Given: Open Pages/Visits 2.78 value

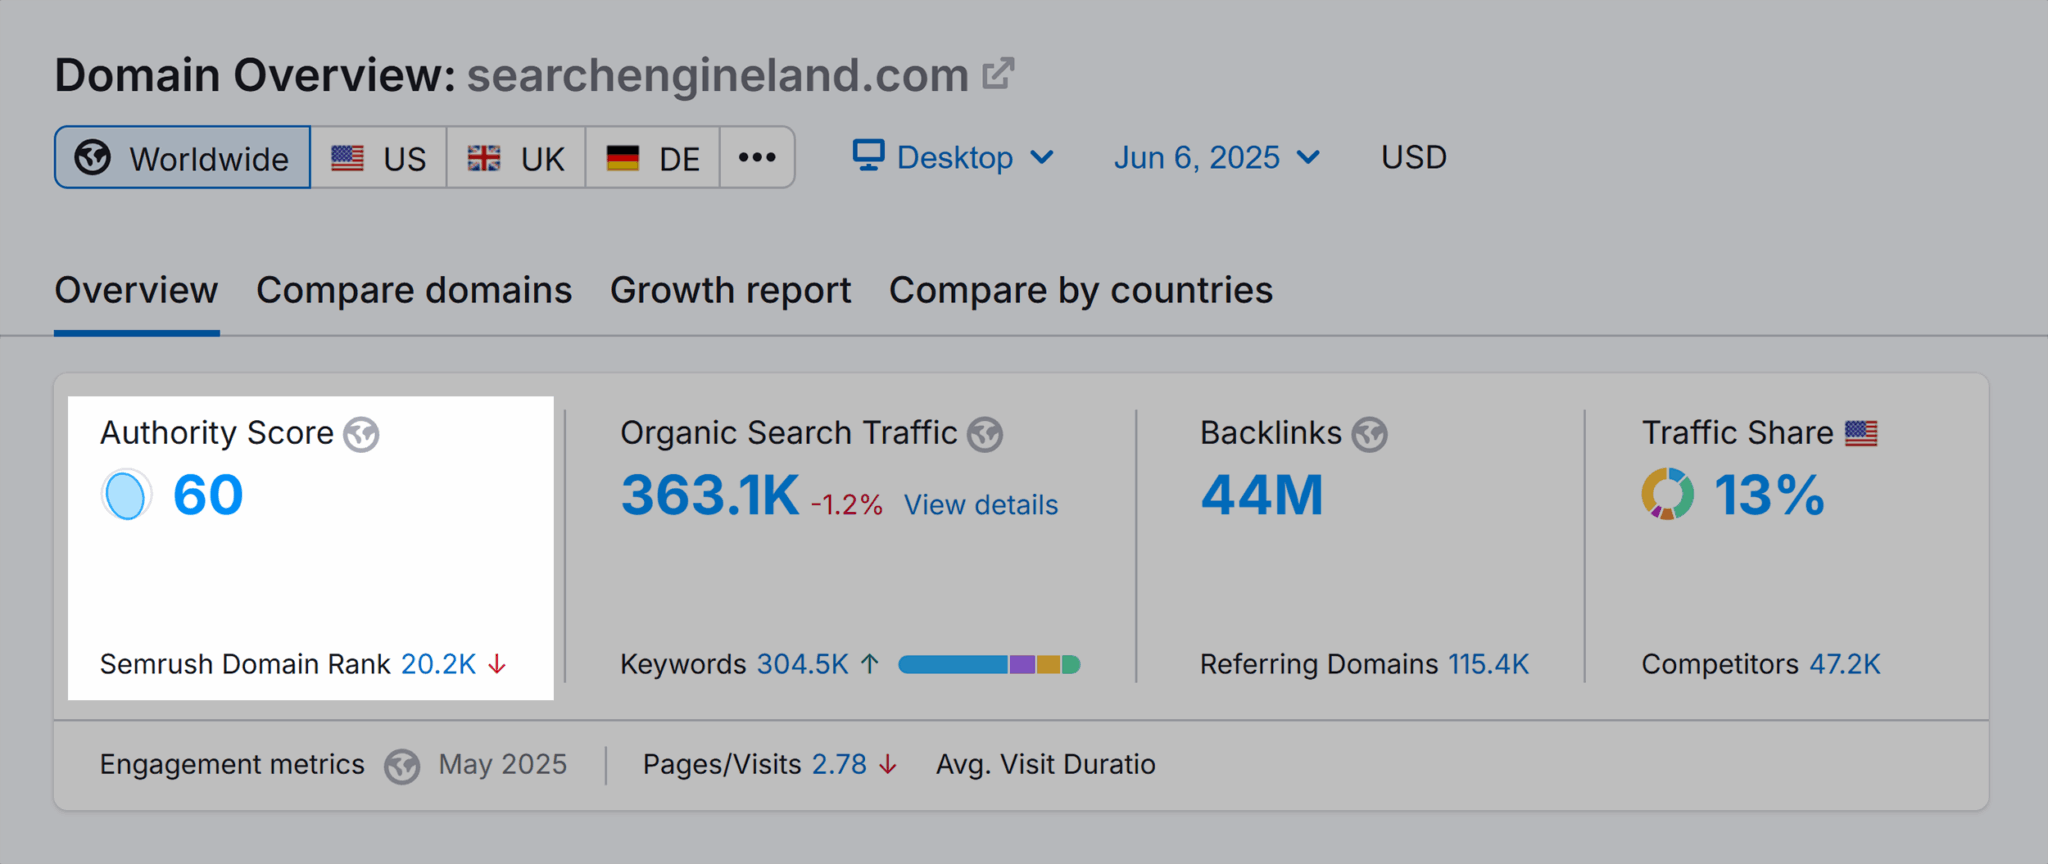Looking at the screenshot, I should 839,764.
